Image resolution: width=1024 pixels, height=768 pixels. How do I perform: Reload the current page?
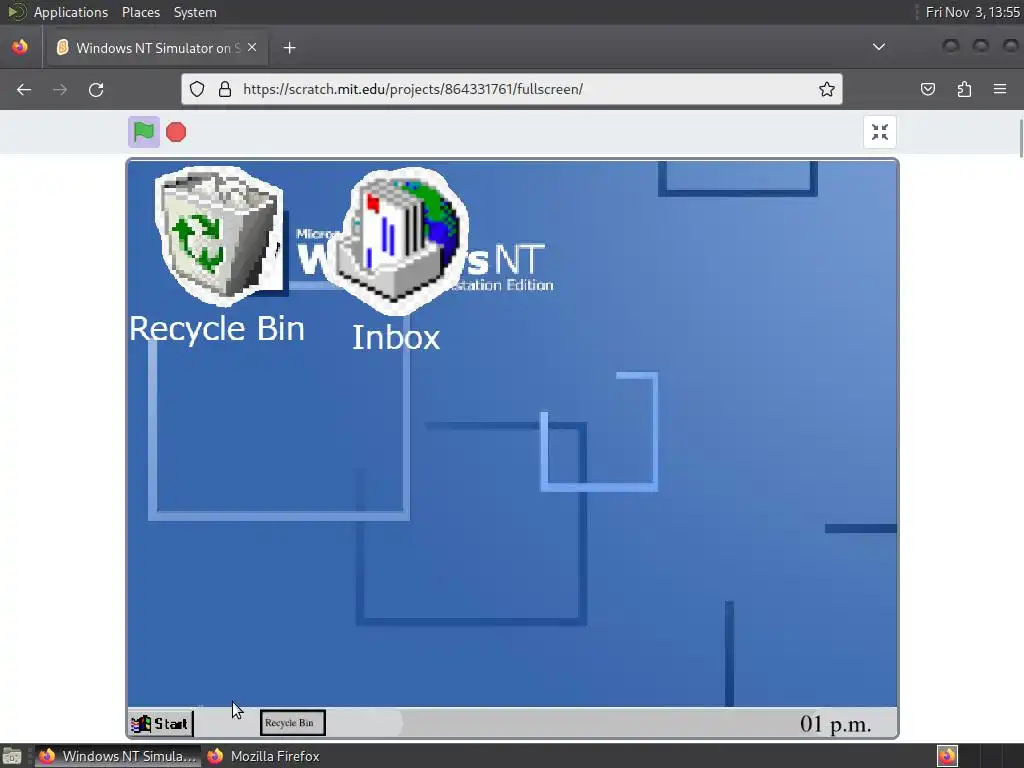click(96, 89)
